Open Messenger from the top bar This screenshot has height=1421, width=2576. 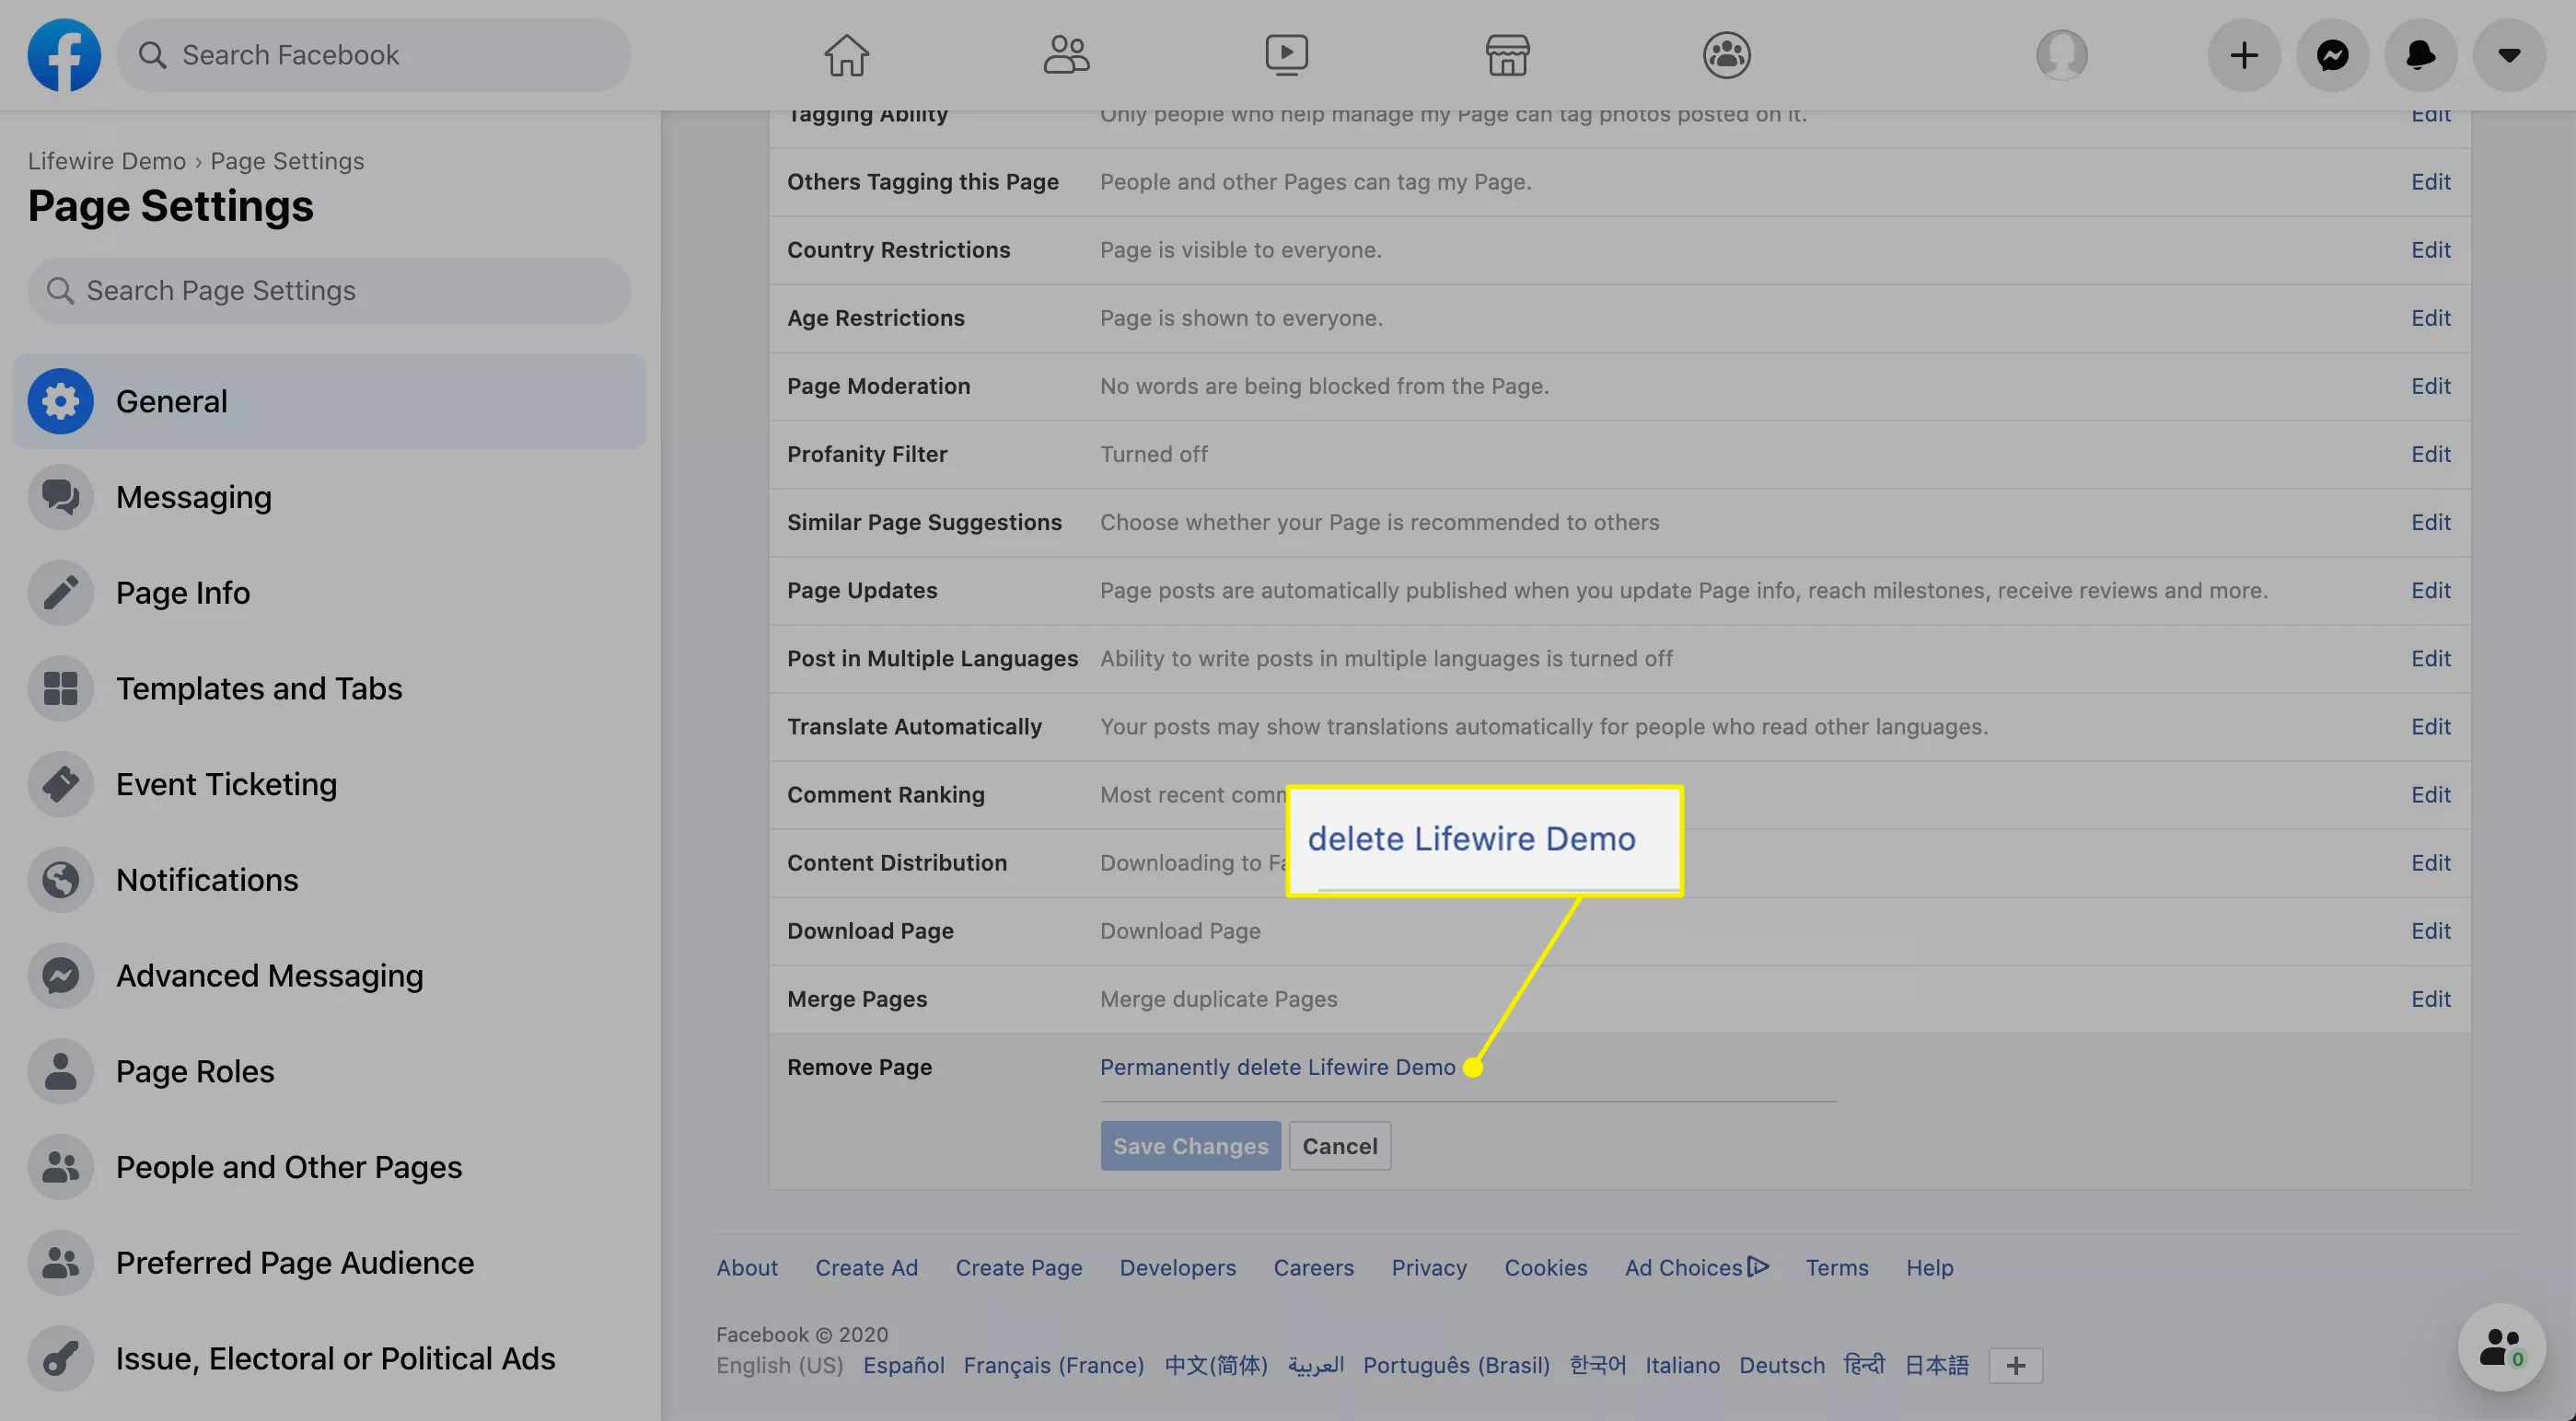pyautogui.click(x=2332, y=55)
